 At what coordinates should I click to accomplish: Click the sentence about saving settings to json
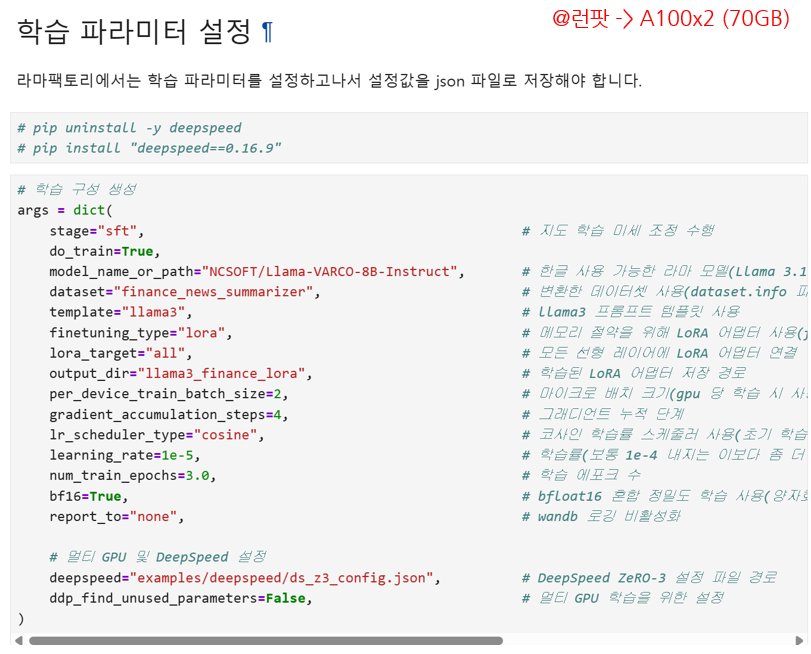pyautogui.click(x=329, y=81)
